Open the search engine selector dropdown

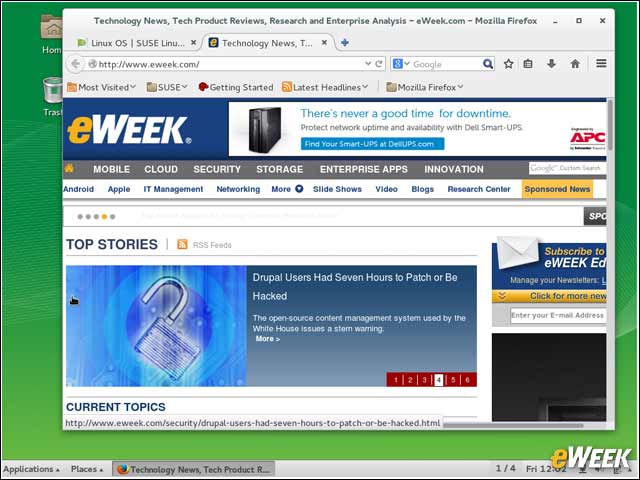point(401,64)
